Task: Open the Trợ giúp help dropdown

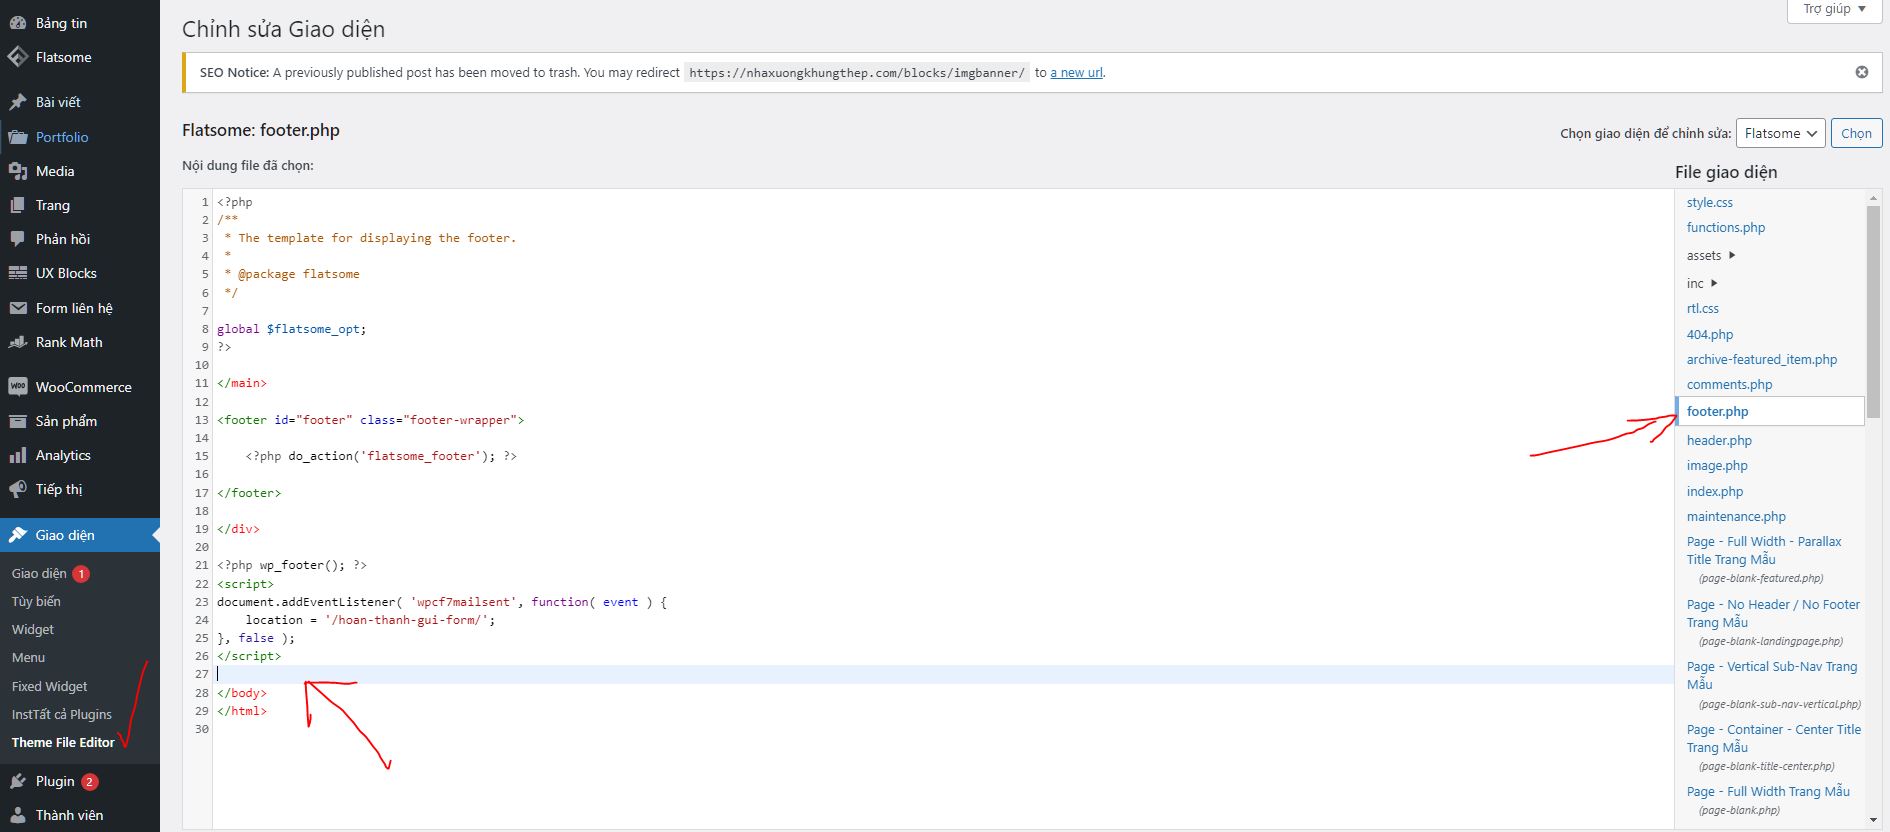Action: (1835, 9)
